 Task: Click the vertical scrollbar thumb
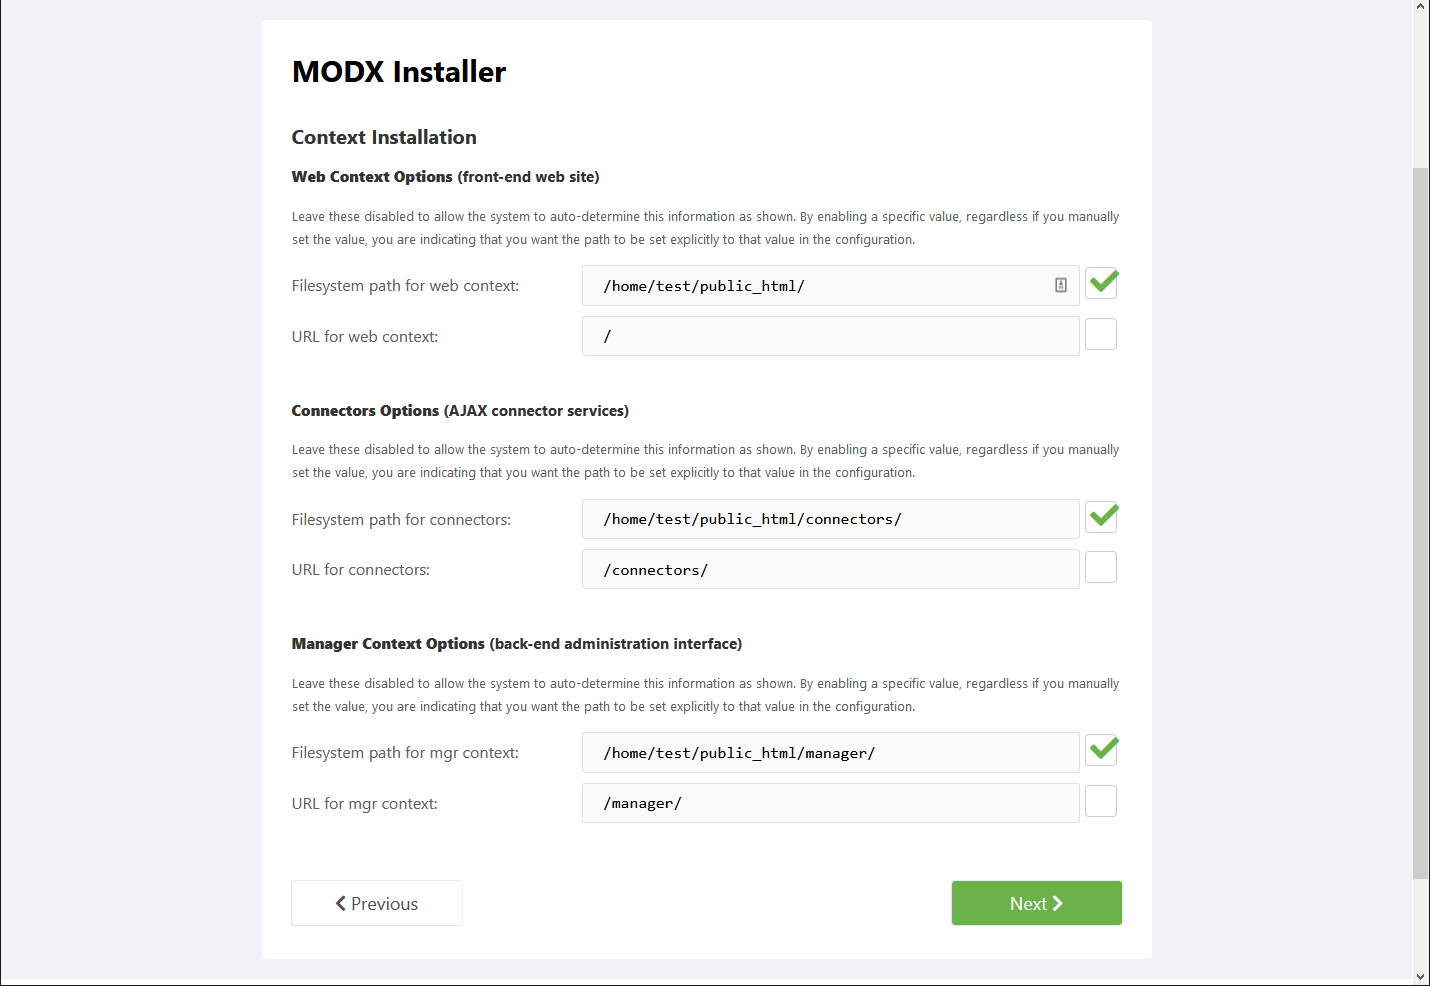coord(1421,523)
